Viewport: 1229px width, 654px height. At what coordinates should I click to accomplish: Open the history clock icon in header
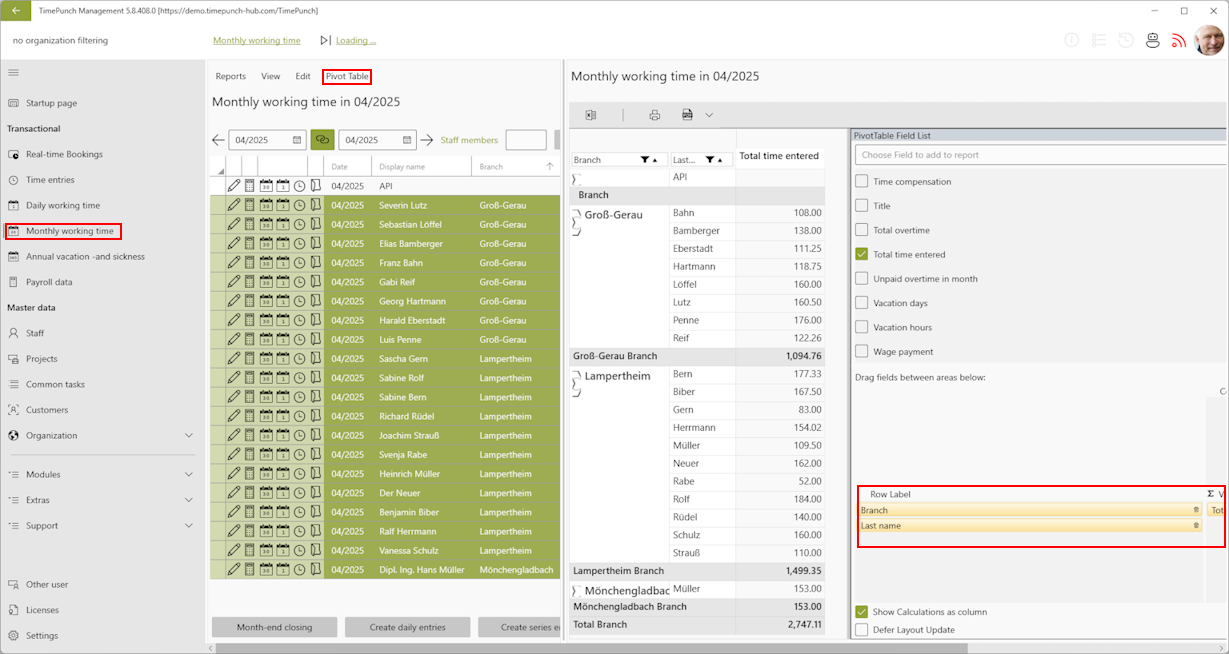click(x=1126, y=40)
